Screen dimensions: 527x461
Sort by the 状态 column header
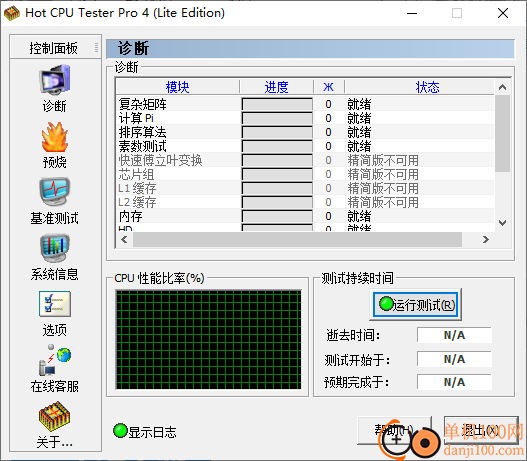427,87
